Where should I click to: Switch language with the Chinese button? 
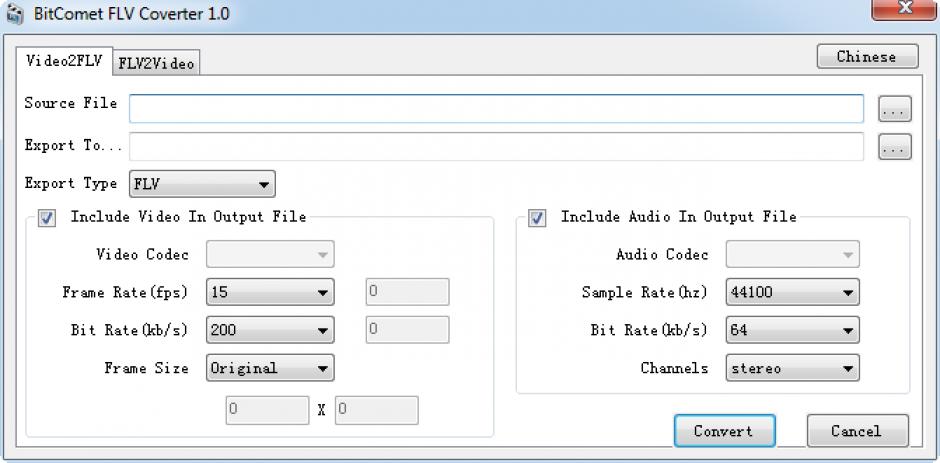(867, 56)
